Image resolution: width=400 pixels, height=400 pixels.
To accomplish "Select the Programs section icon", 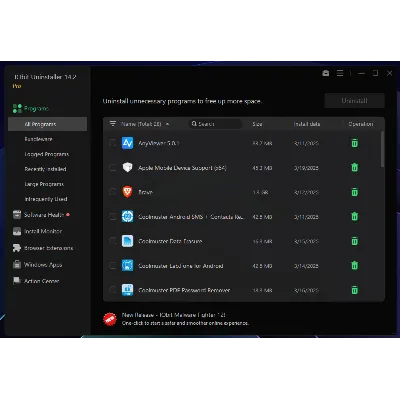I will (x=17, y=108).
